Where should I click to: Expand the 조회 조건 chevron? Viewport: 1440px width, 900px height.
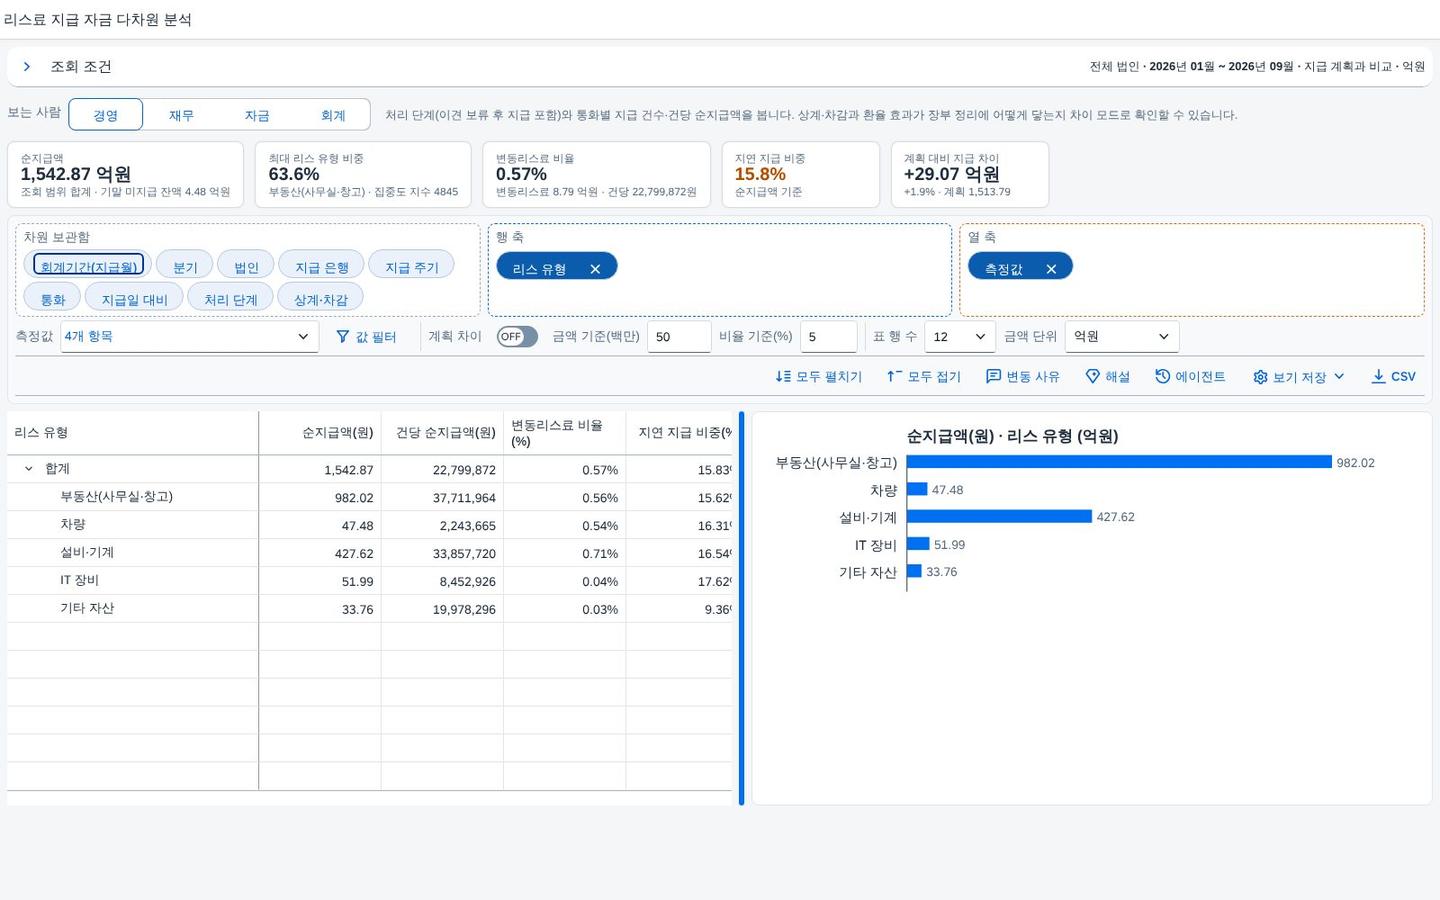[27, 67]
